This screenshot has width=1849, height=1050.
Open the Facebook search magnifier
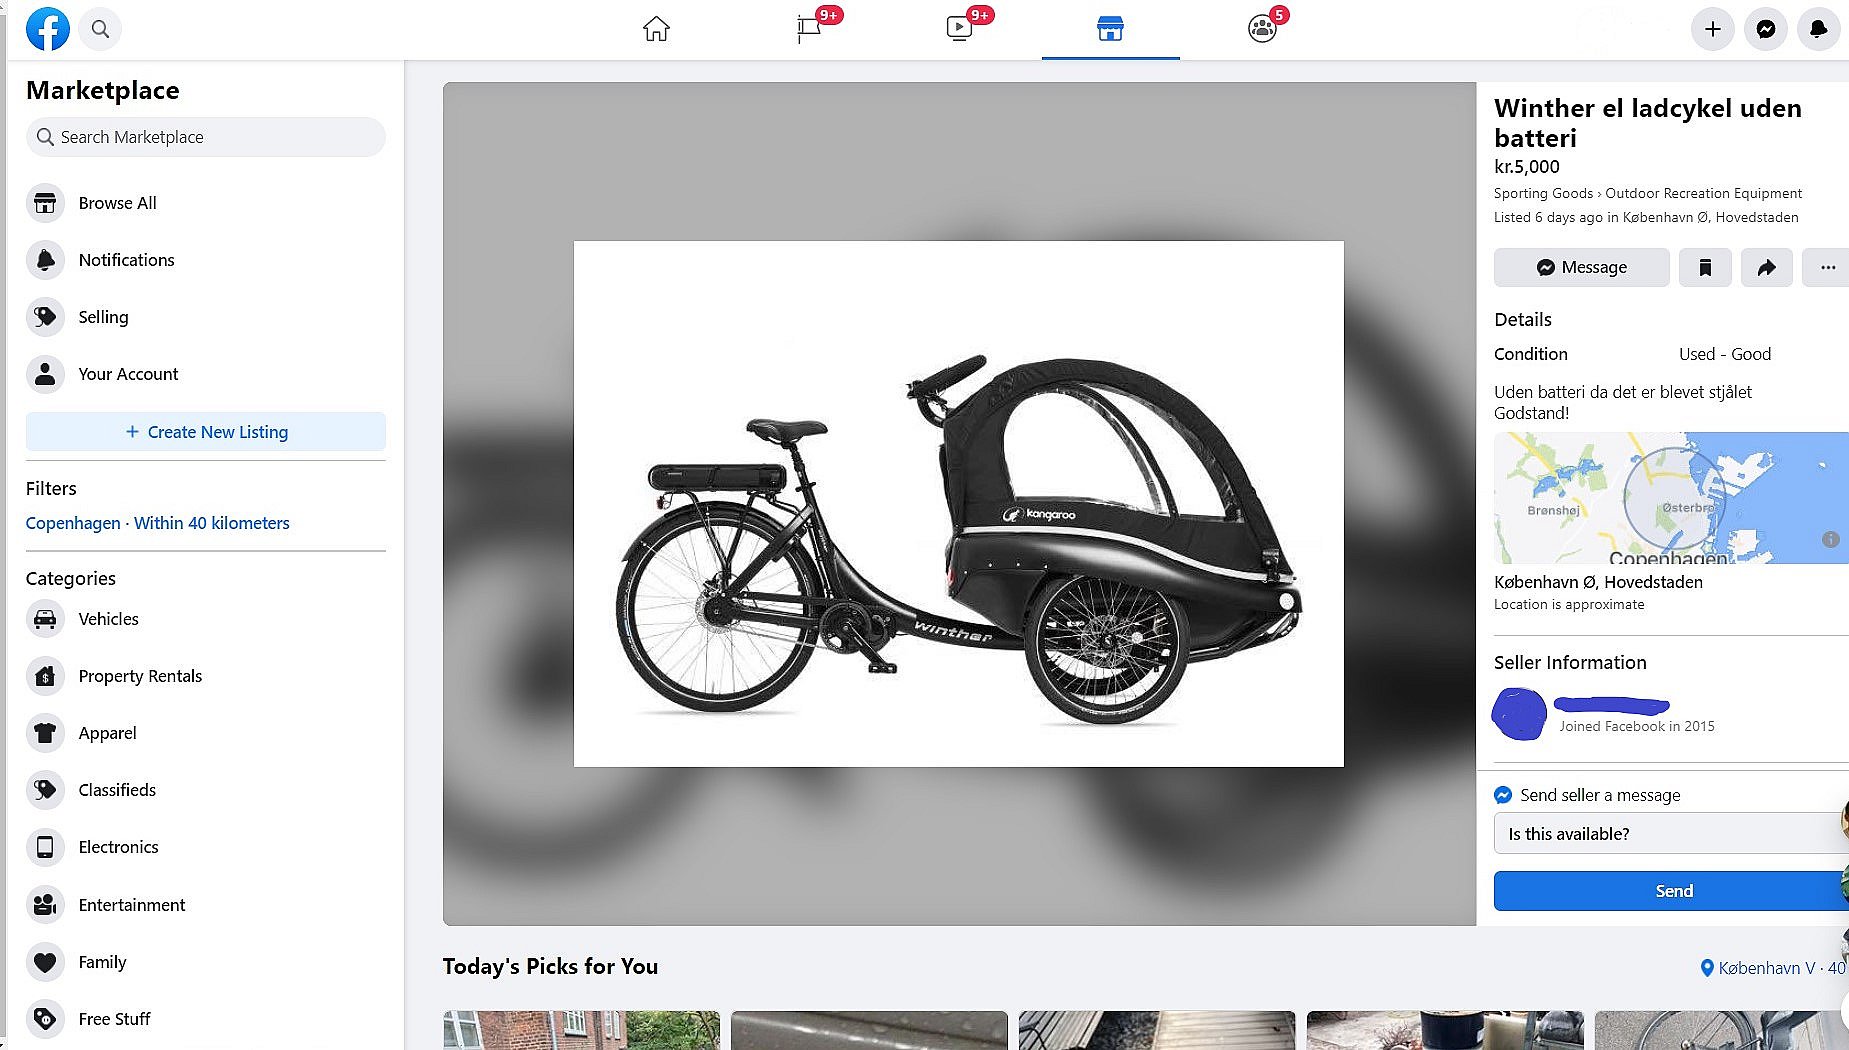pyautogui.click(x=100, y=29)
